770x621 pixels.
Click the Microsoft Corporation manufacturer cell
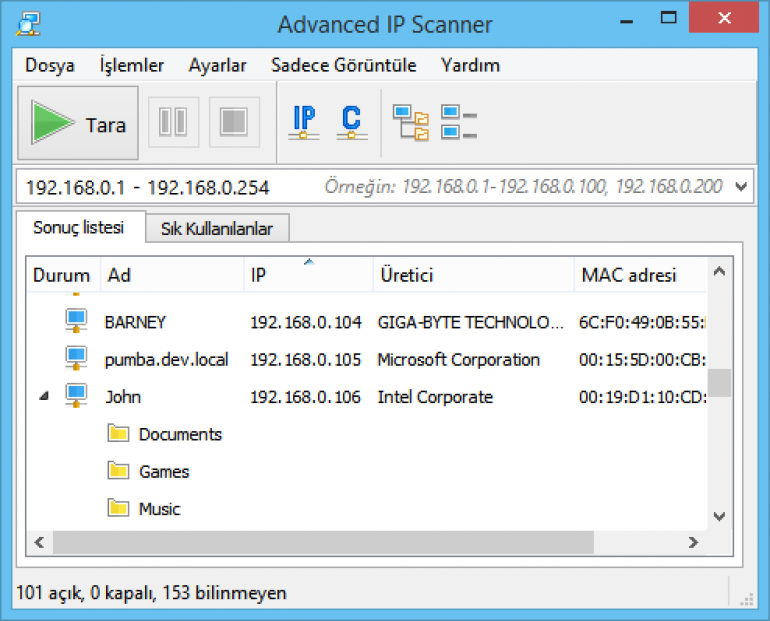pyautogui.click(x=458, y=359)
